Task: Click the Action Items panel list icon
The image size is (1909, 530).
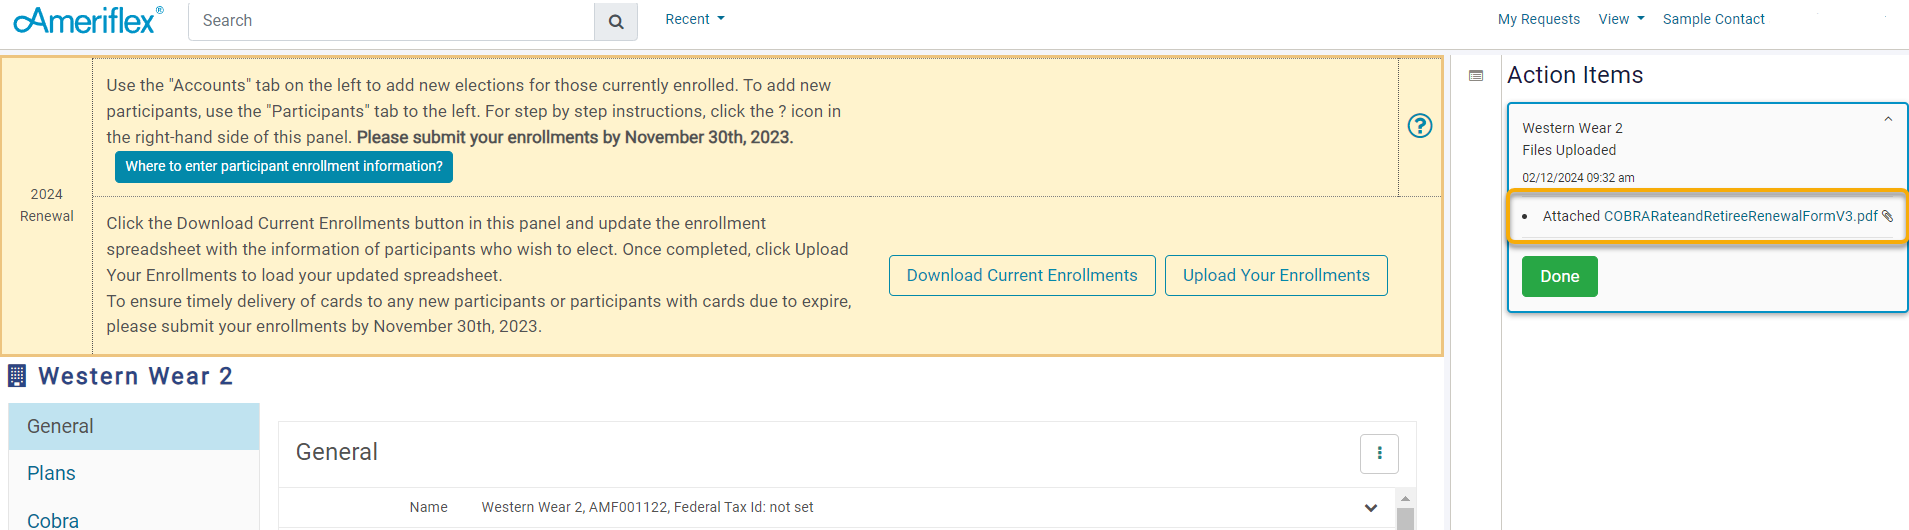Action: click(1476, 76)
